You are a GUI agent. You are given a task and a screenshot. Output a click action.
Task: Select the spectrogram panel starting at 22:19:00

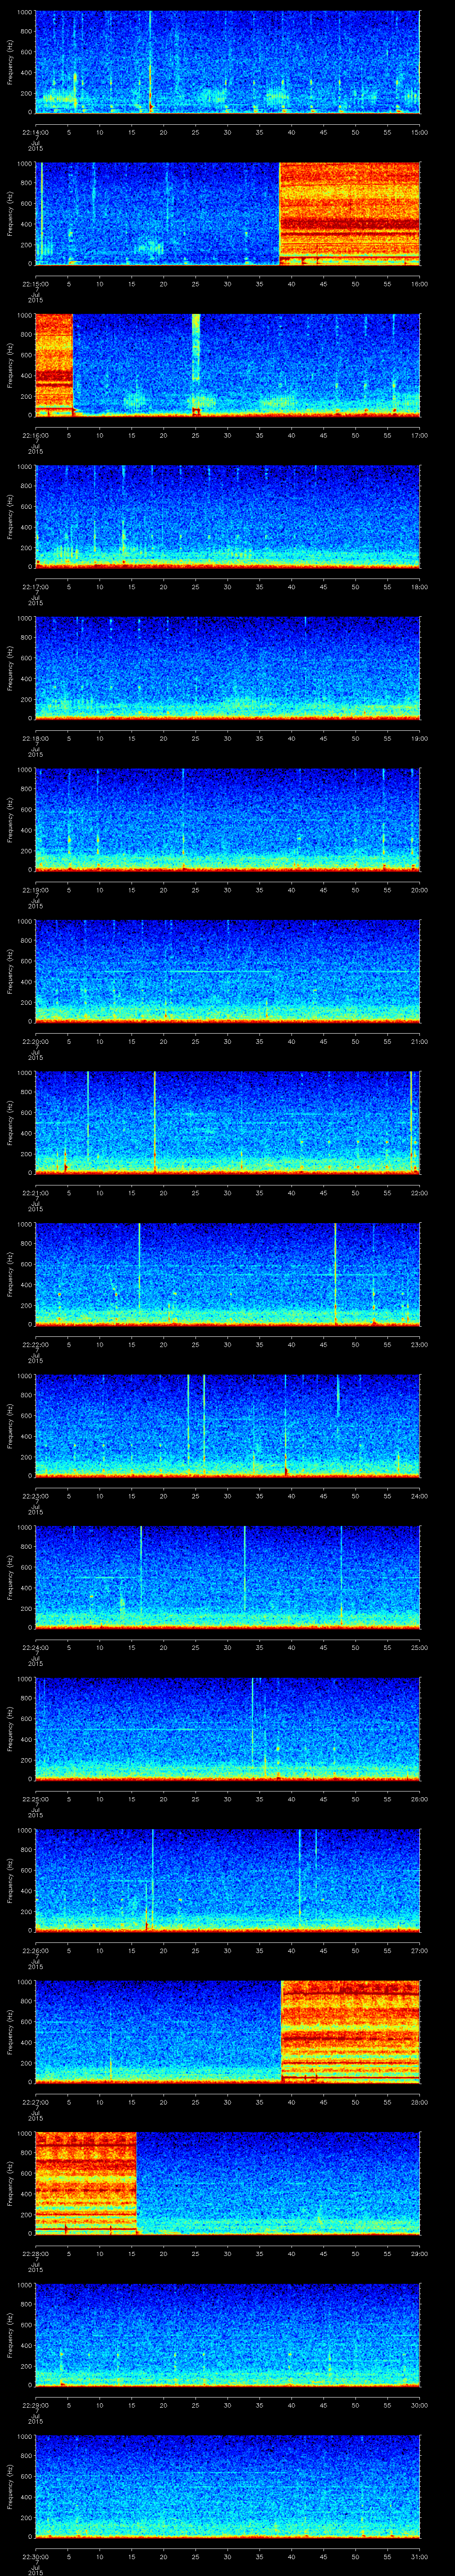tap(228, 820)
